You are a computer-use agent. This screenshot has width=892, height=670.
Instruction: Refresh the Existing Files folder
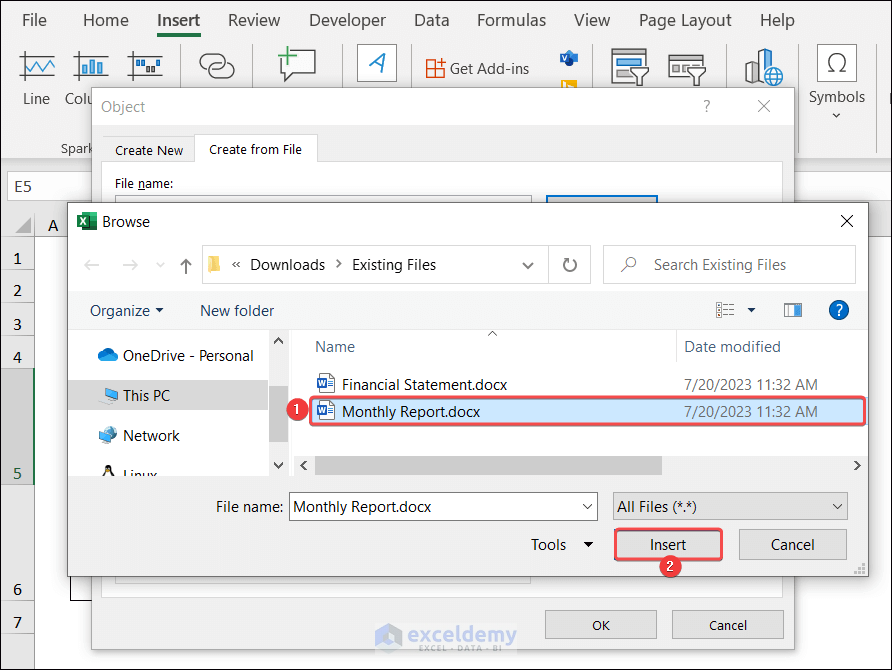569,265
